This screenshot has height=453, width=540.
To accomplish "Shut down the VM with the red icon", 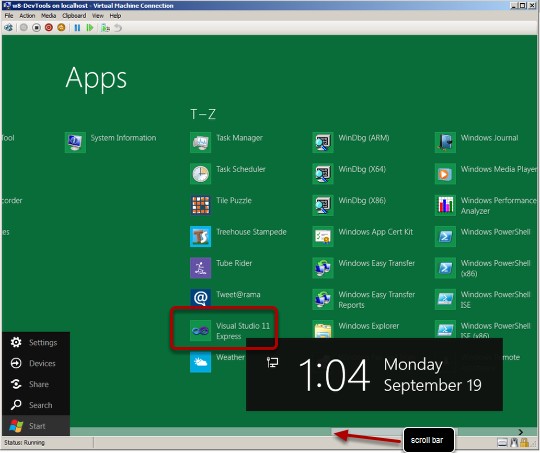I will tap(49, 28).
